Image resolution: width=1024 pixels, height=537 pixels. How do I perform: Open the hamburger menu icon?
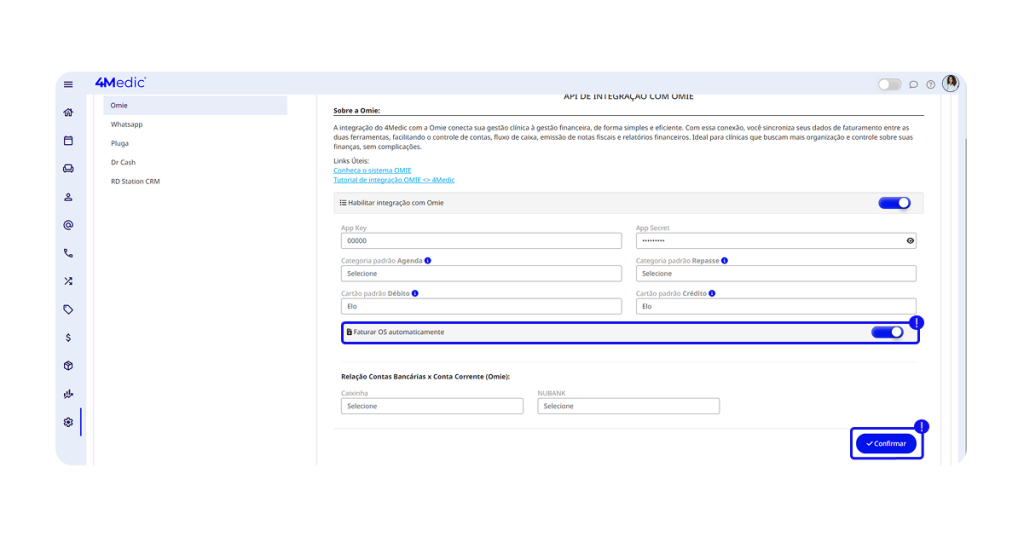pos(68,84)
